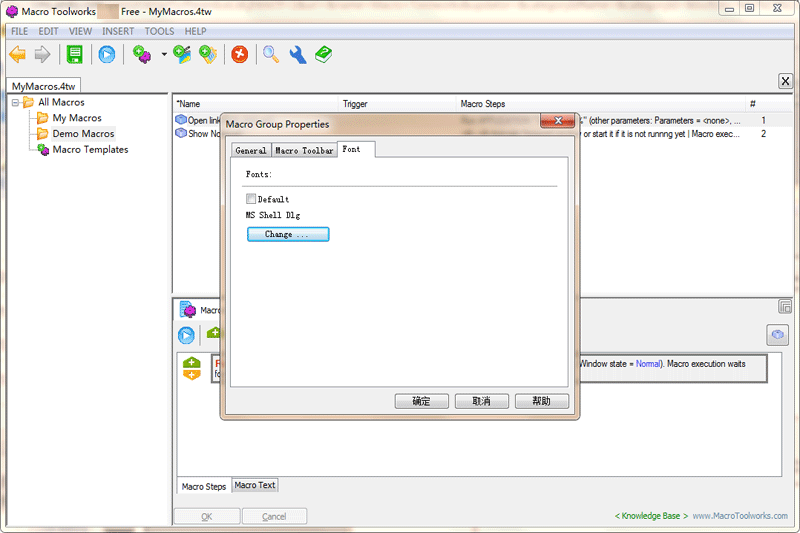The width and height of the screenshot is (800, 533).
Task: Collapse the All Macros tree node
Action: click(x=15, y=103)
